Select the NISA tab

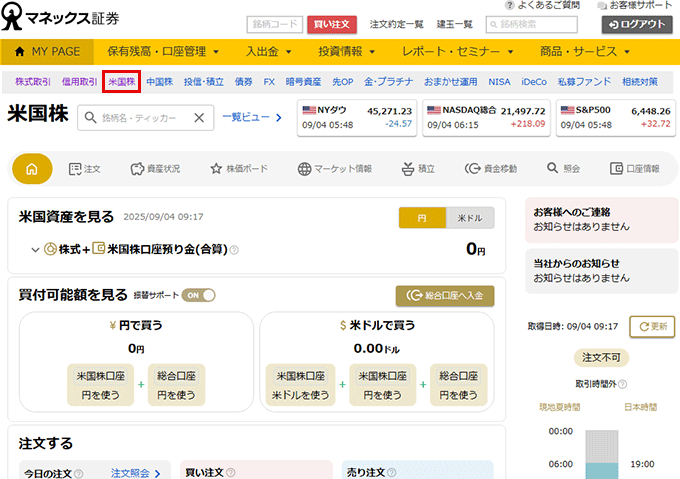tap(499, 81)
